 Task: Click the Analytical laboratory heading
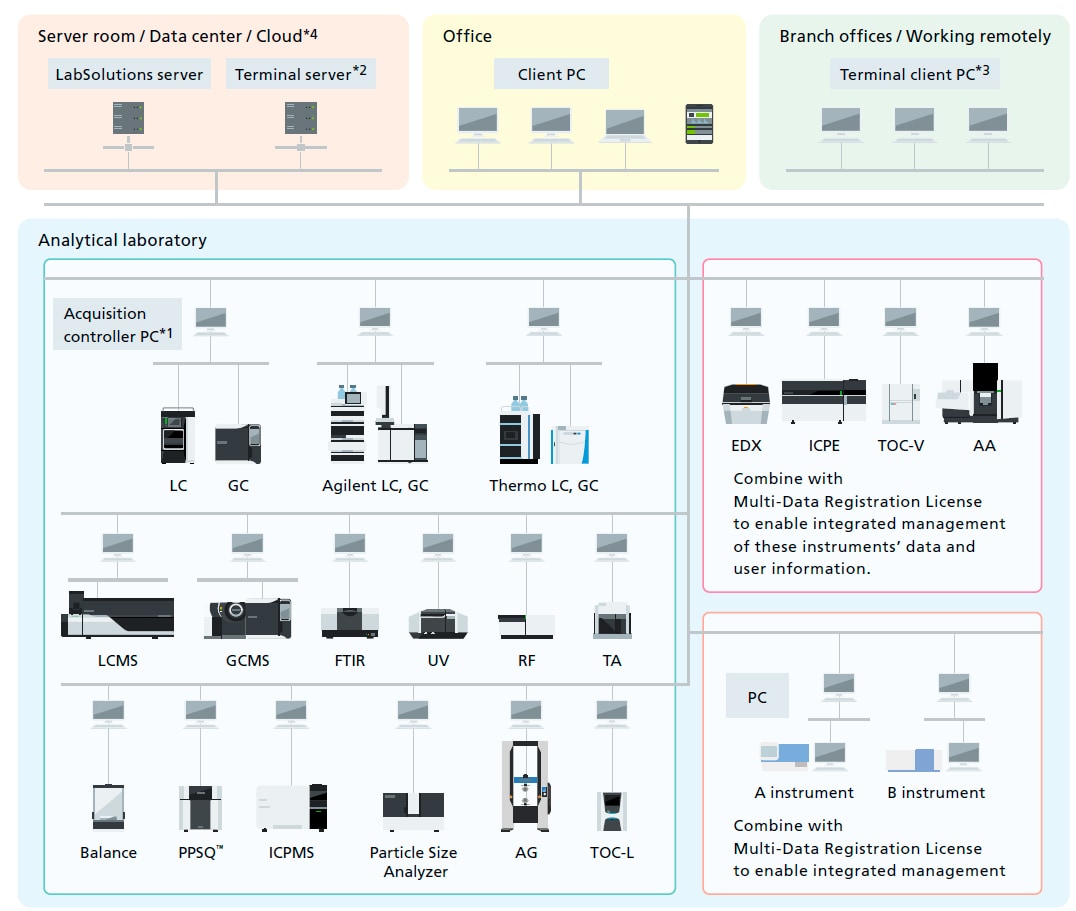pos(122,240)
